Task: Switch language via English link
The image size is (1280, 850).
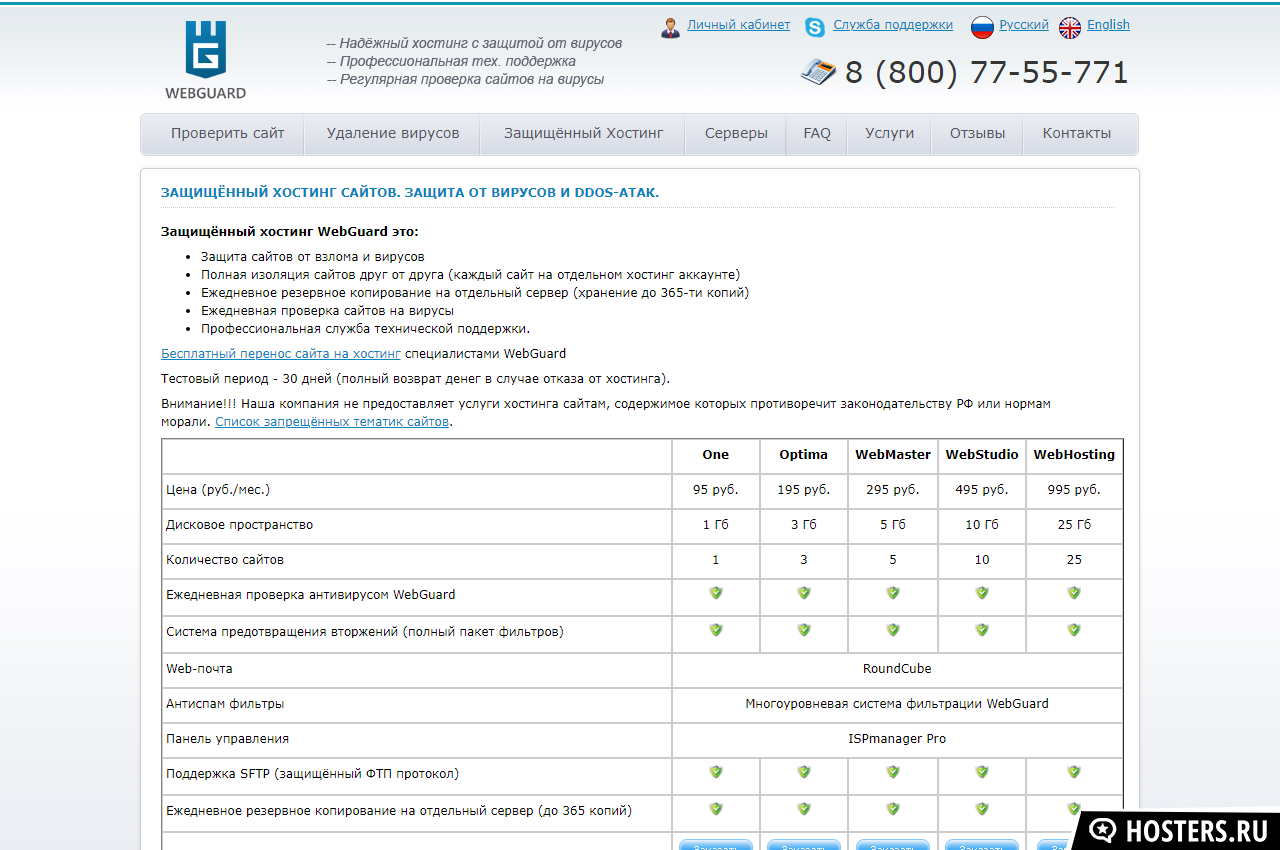Action: click(x=1108, y=25)
